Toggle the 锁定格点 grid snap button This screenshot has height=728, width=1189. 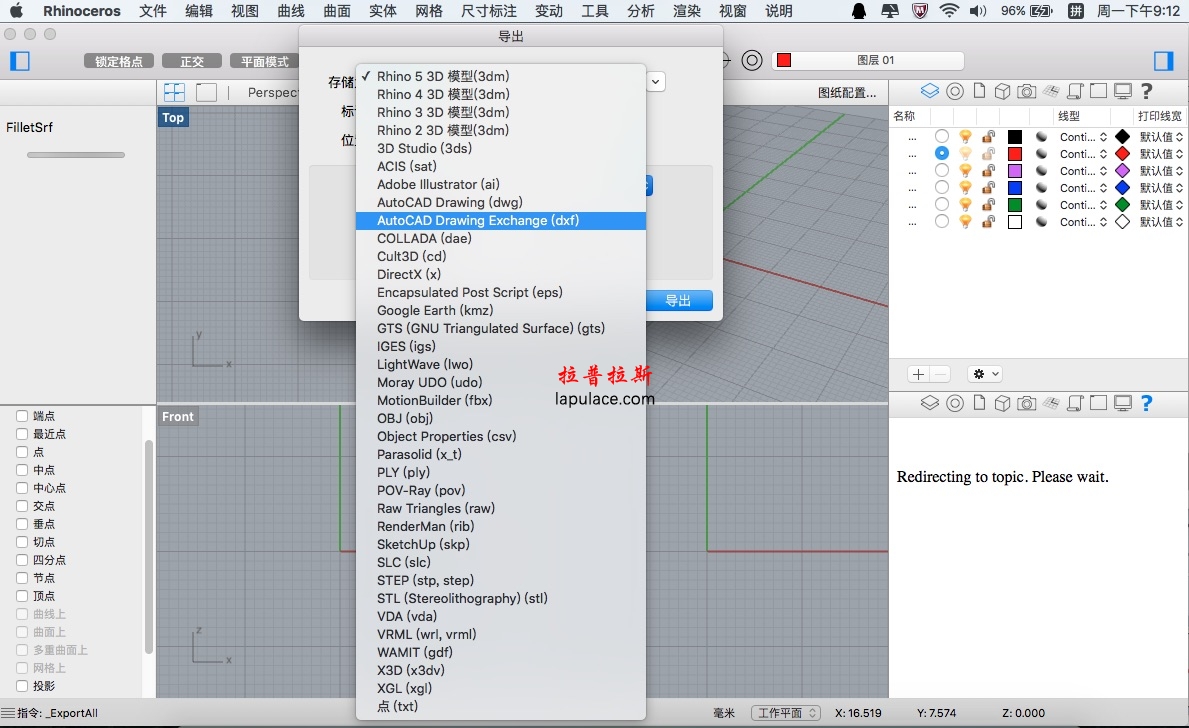tap(119, 61)
